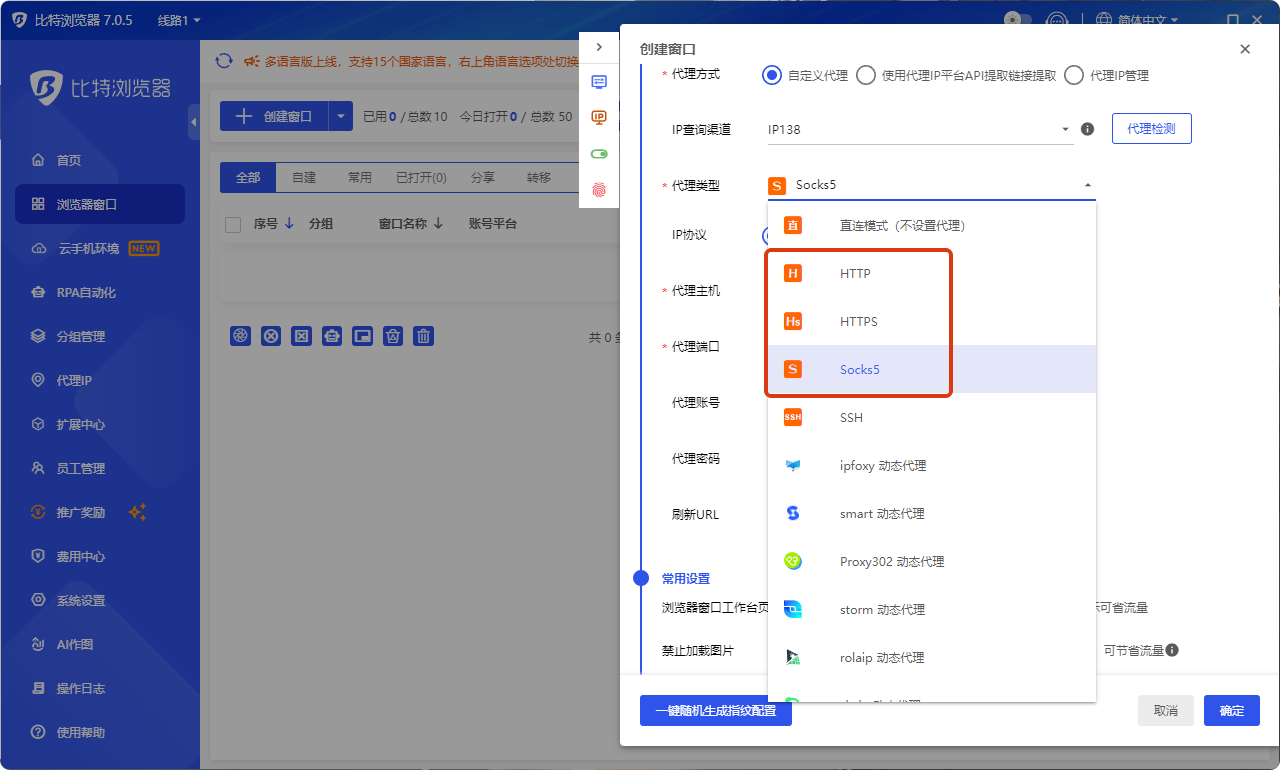Click 确定 to confirm the dialog
1280x770 pixels.
1232,711
